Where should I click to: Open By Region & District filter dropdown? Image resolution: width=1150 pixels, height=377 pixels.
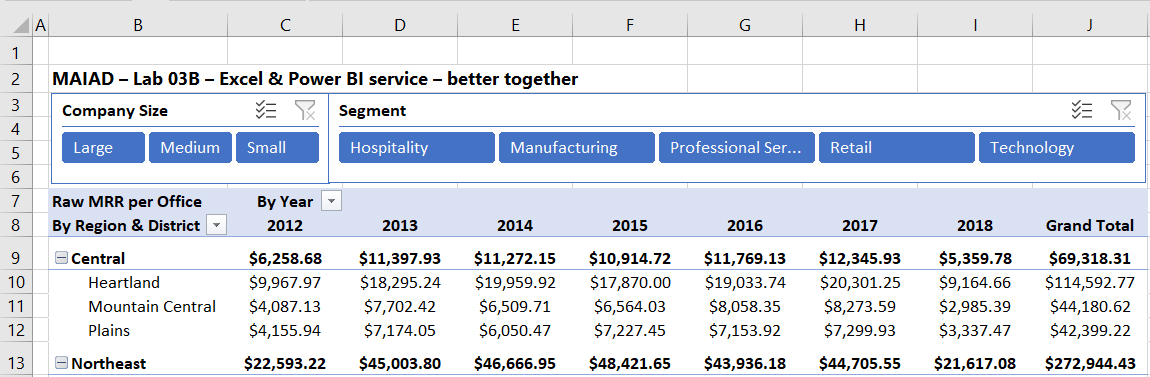tap(216, 225)
